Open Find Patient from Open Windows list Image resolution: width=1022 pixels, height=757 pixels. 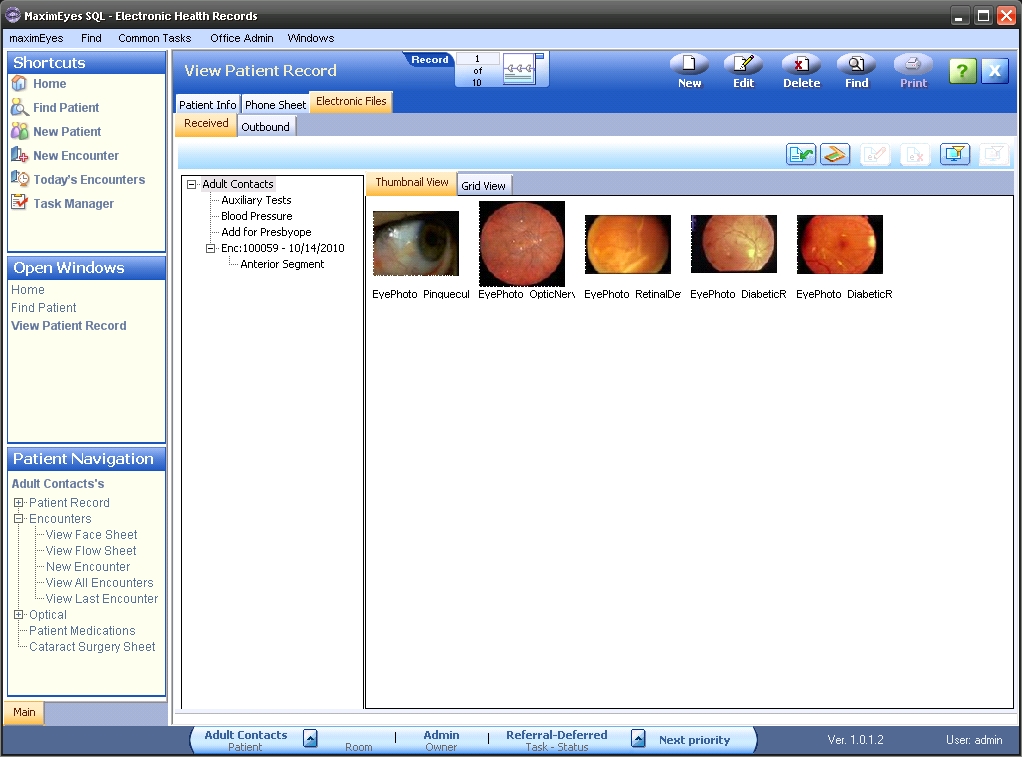44,308
